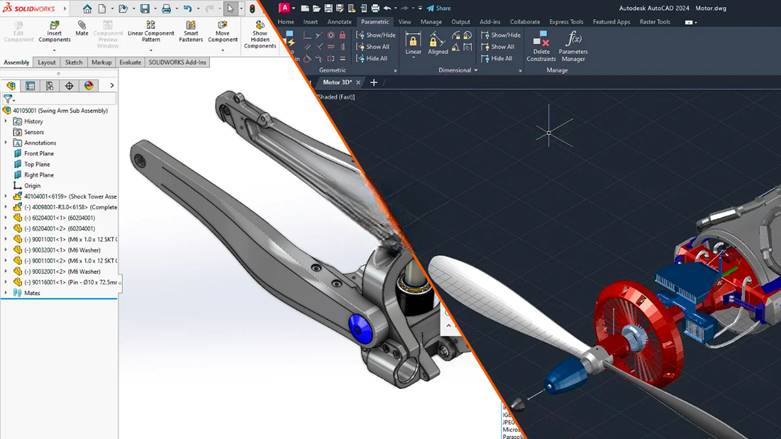Click AutoCAD Save icon in quick access

[x=328, y=8]
